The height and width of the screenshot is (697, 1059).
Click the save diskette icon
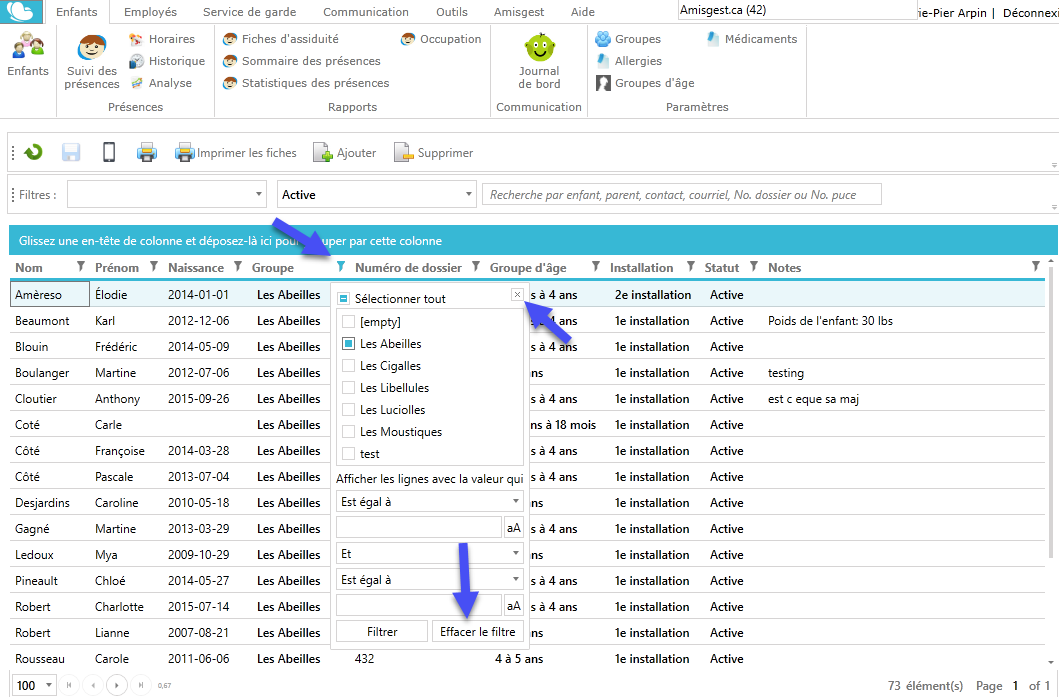point(71,153)
